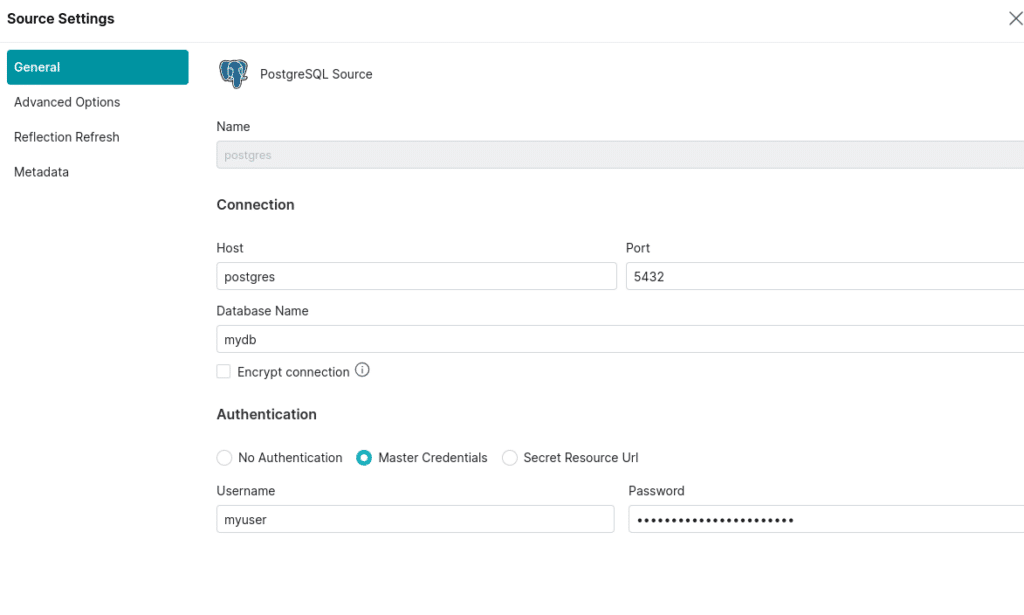Enable the Encrypt connection checkbox

click(223, 371)
